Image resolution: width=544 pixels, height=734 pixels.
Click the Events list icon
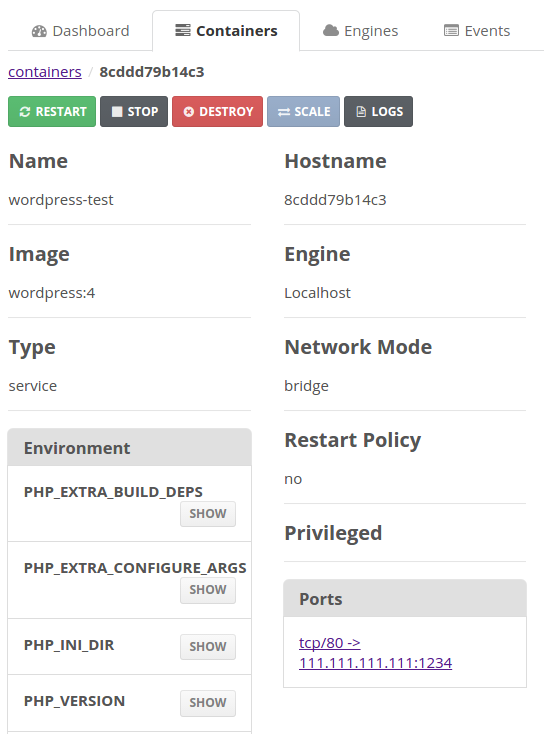(451, 31)
